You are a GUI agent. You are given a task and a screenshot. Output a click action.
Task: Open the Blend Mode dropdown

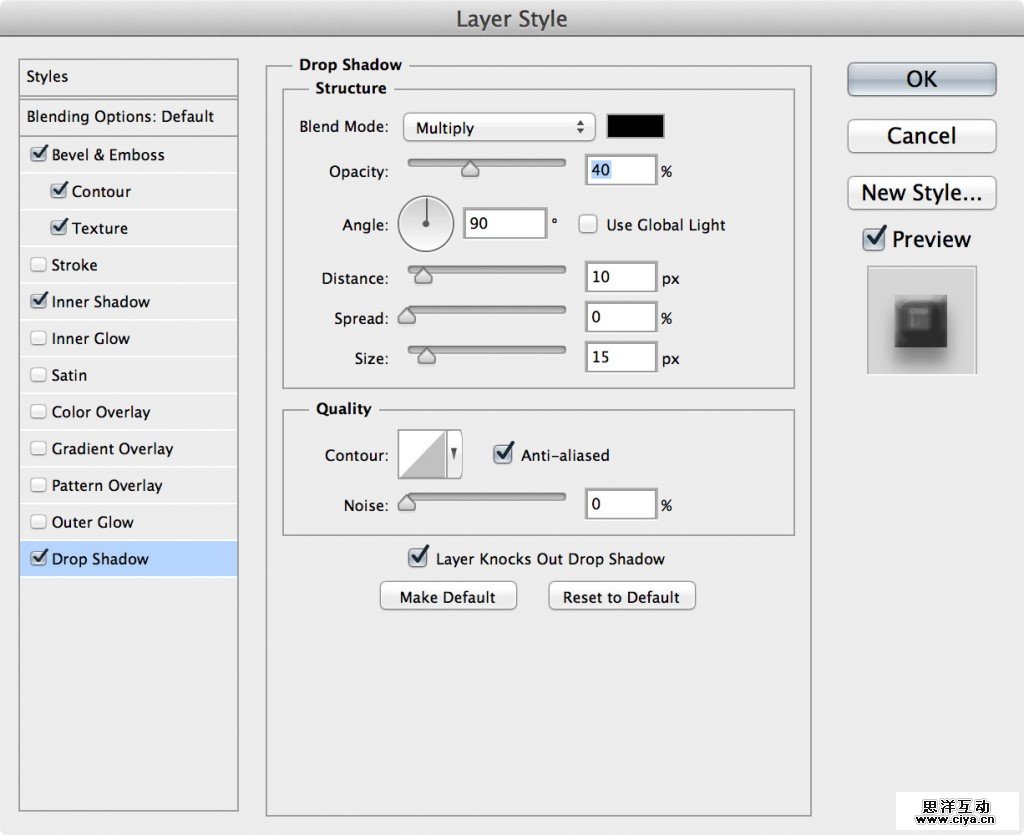pos(499,128)
